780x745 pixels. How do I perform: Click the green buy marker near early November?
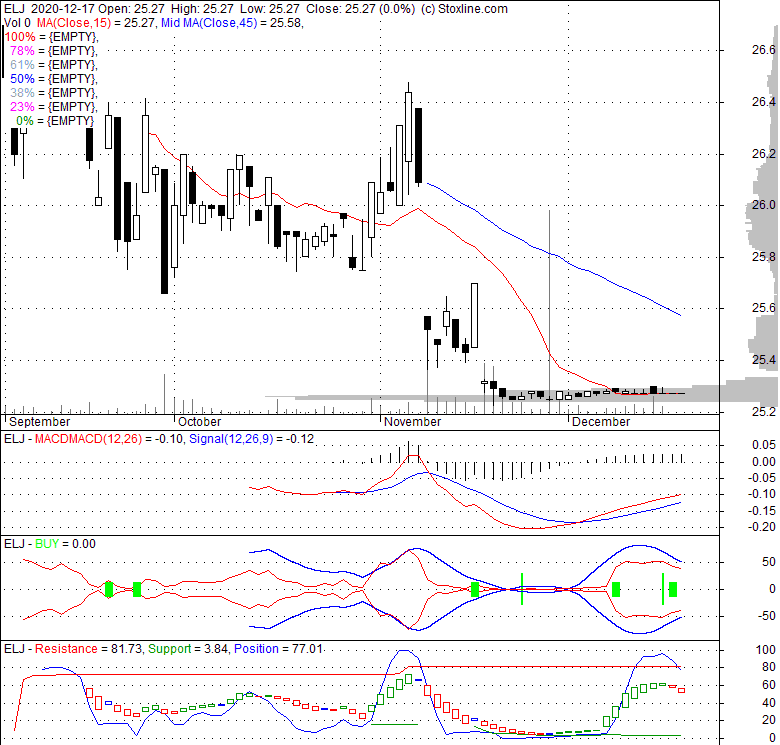pos(475,589)
